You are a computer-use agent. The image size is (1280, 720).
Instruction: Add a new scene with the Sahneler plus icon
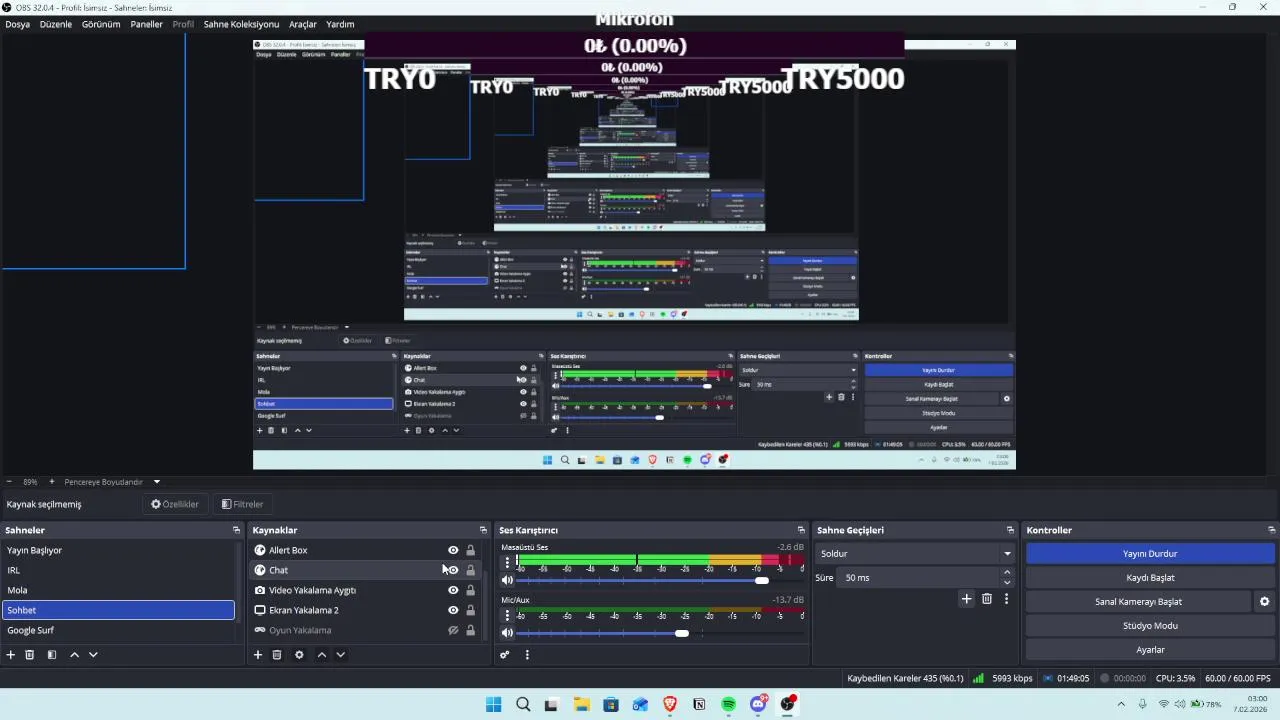11,655
